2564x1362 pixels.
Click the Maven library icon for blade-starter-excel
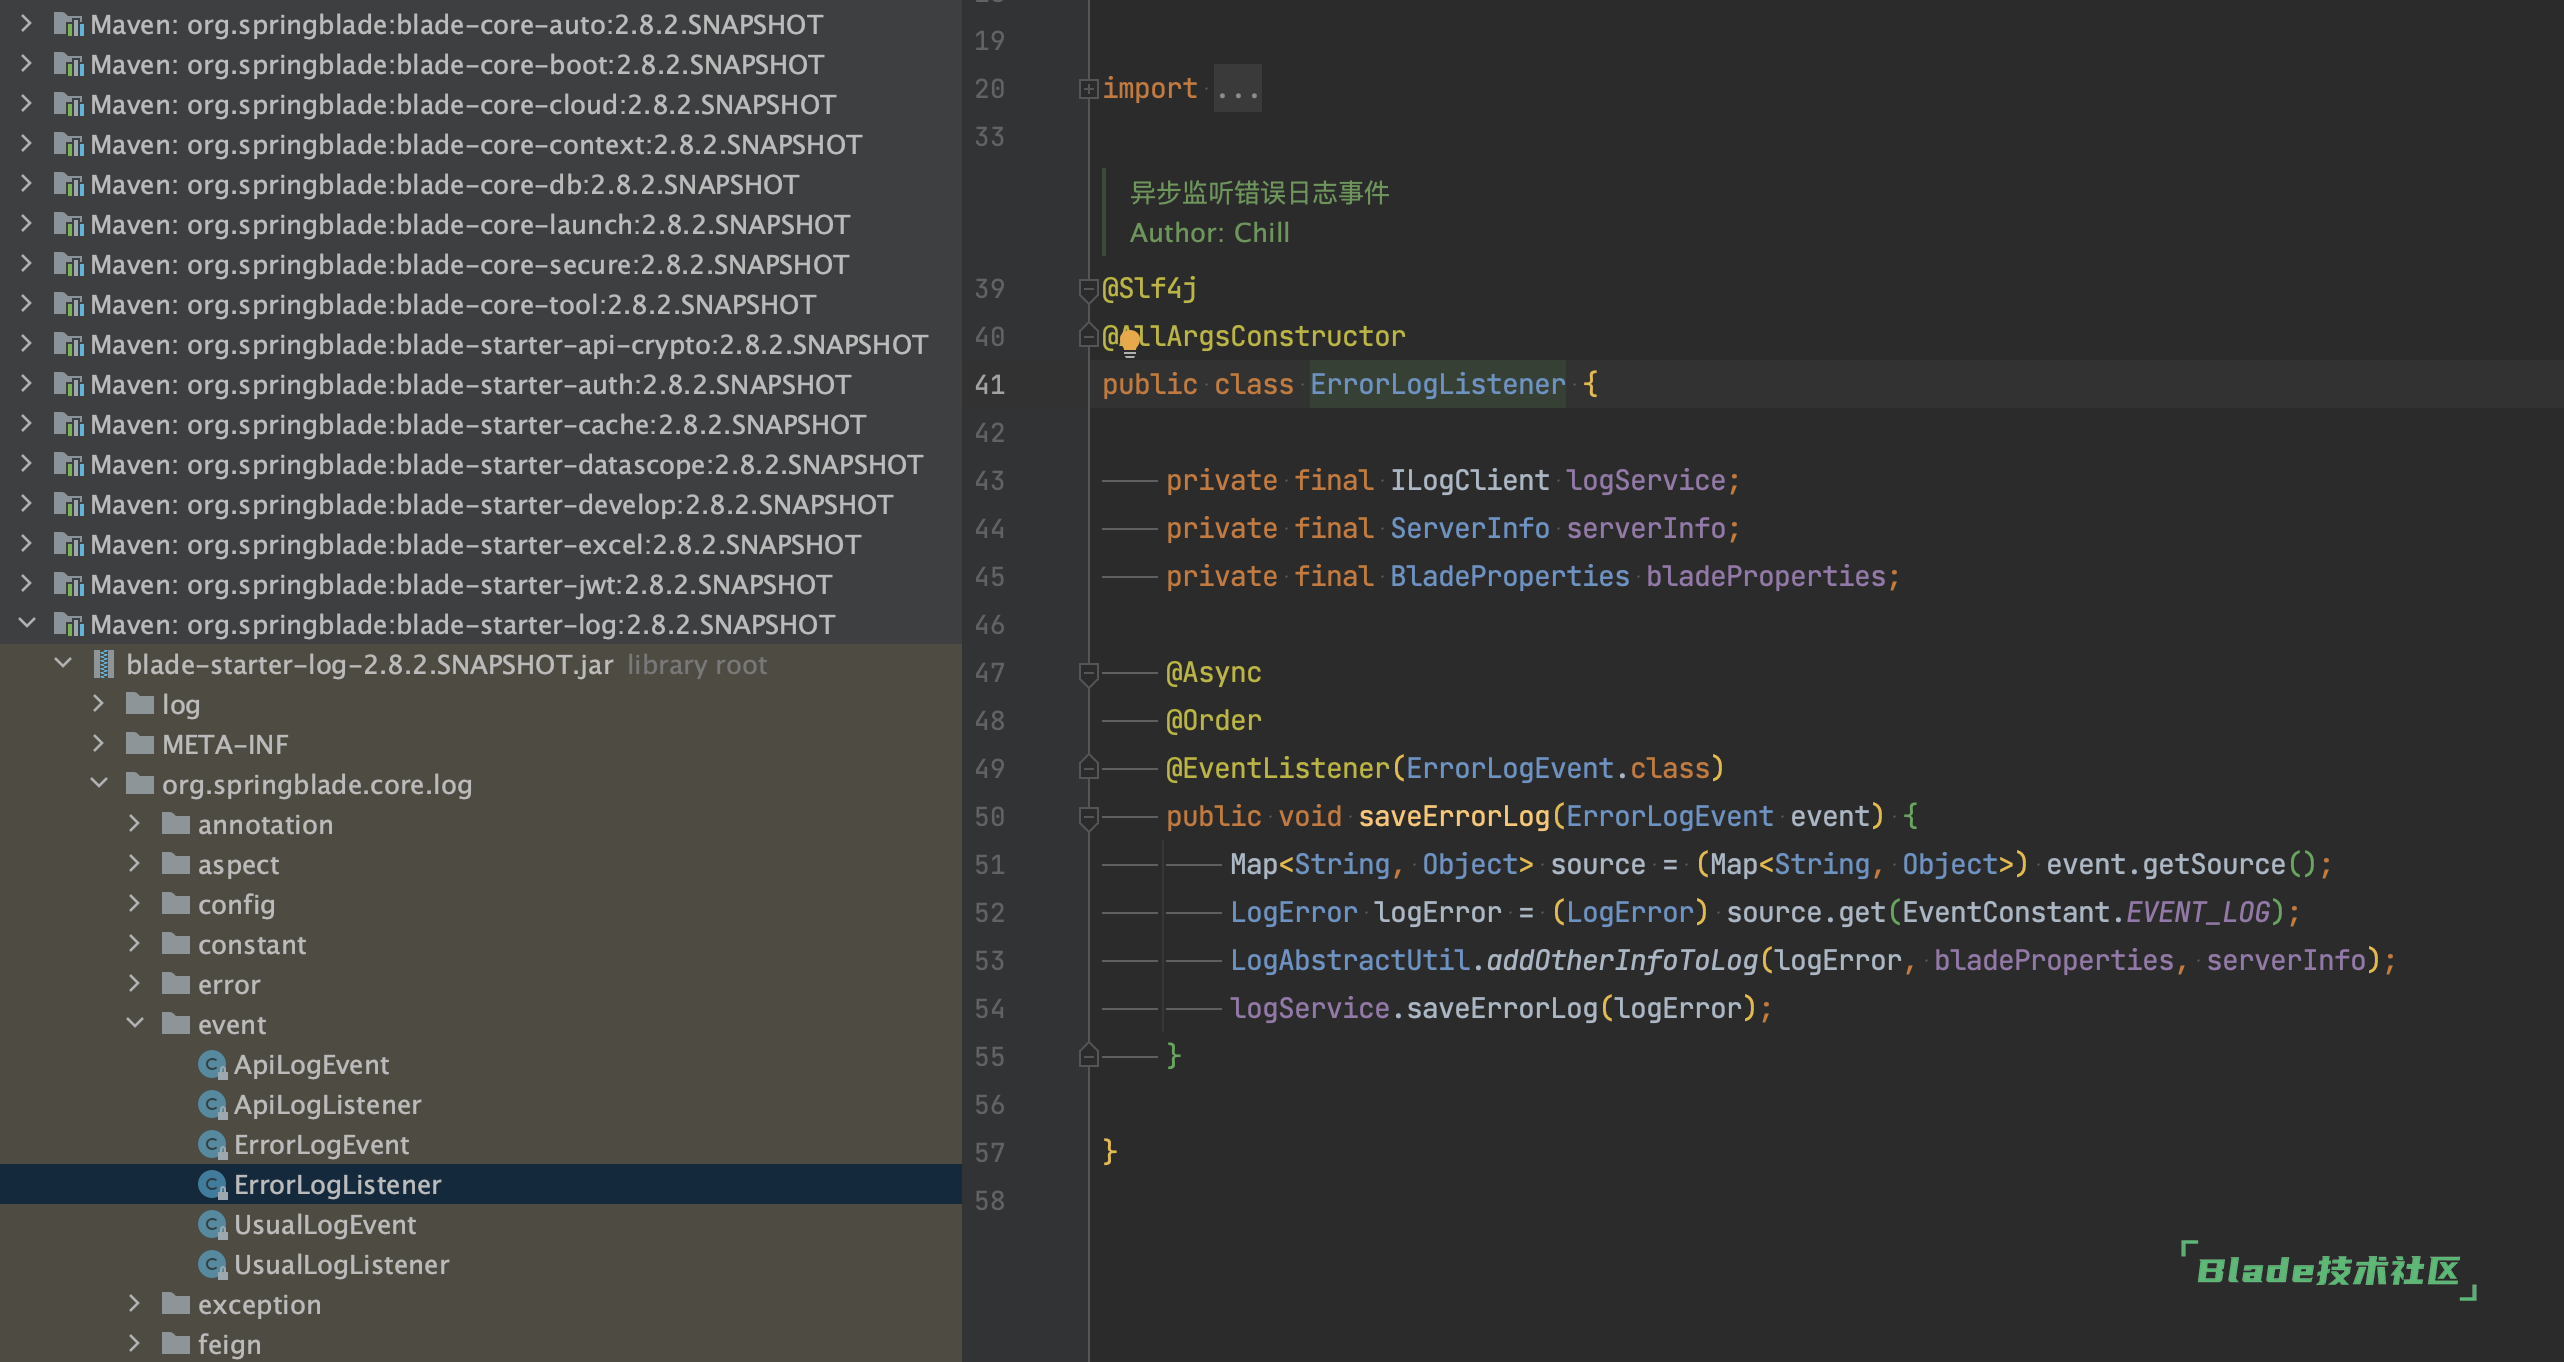coord(68,544)
